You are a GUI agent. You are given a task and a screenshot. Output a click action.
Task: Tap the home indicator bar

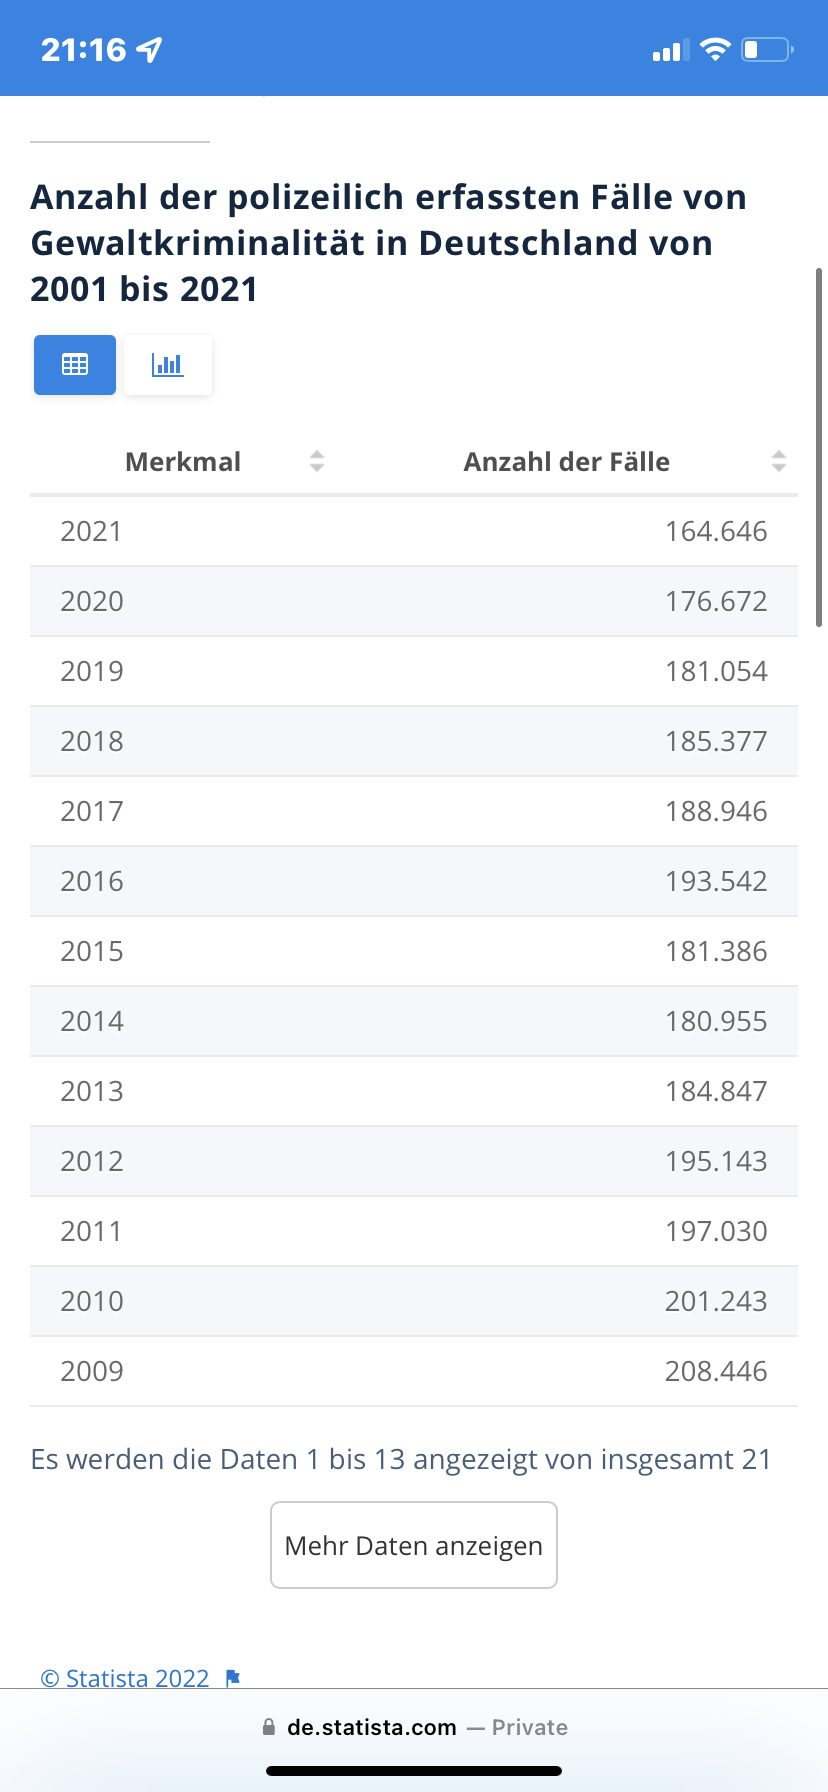(x=414, y=1771)
